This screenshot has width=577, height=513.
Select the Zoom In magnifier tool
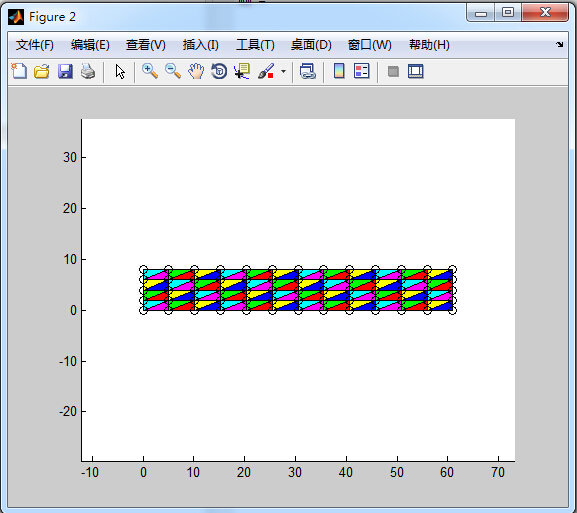coord(150,71)
